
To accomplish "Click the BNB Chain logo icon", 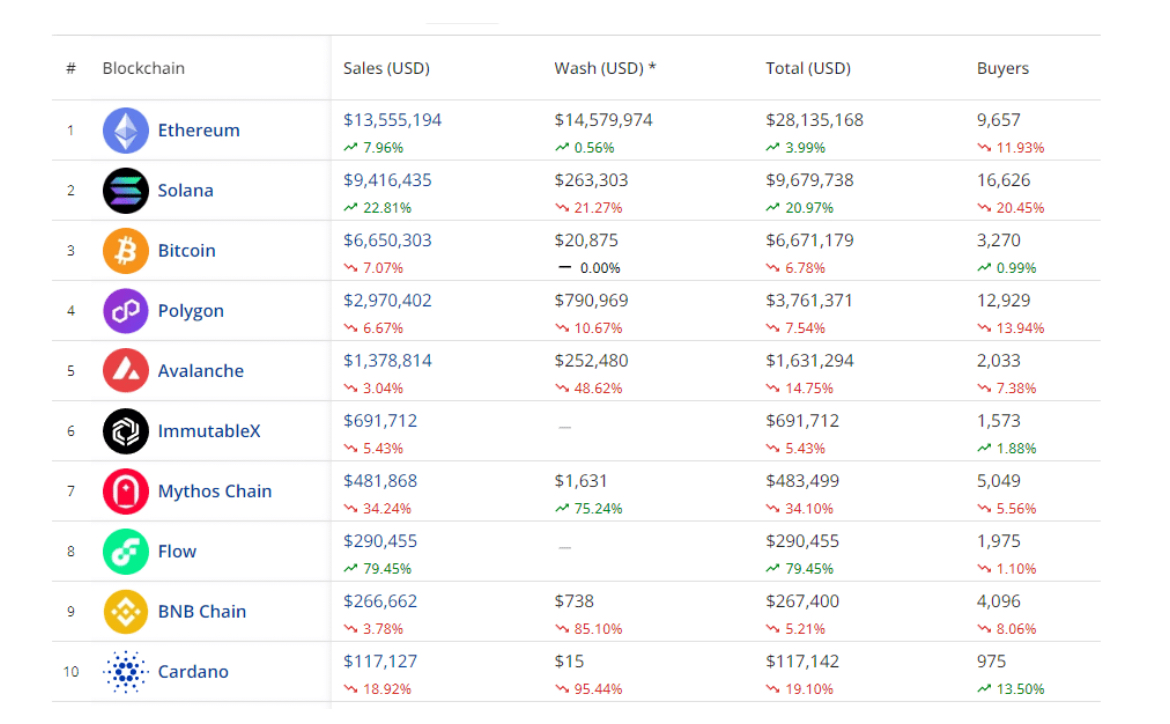I will (x=125, y=612).
